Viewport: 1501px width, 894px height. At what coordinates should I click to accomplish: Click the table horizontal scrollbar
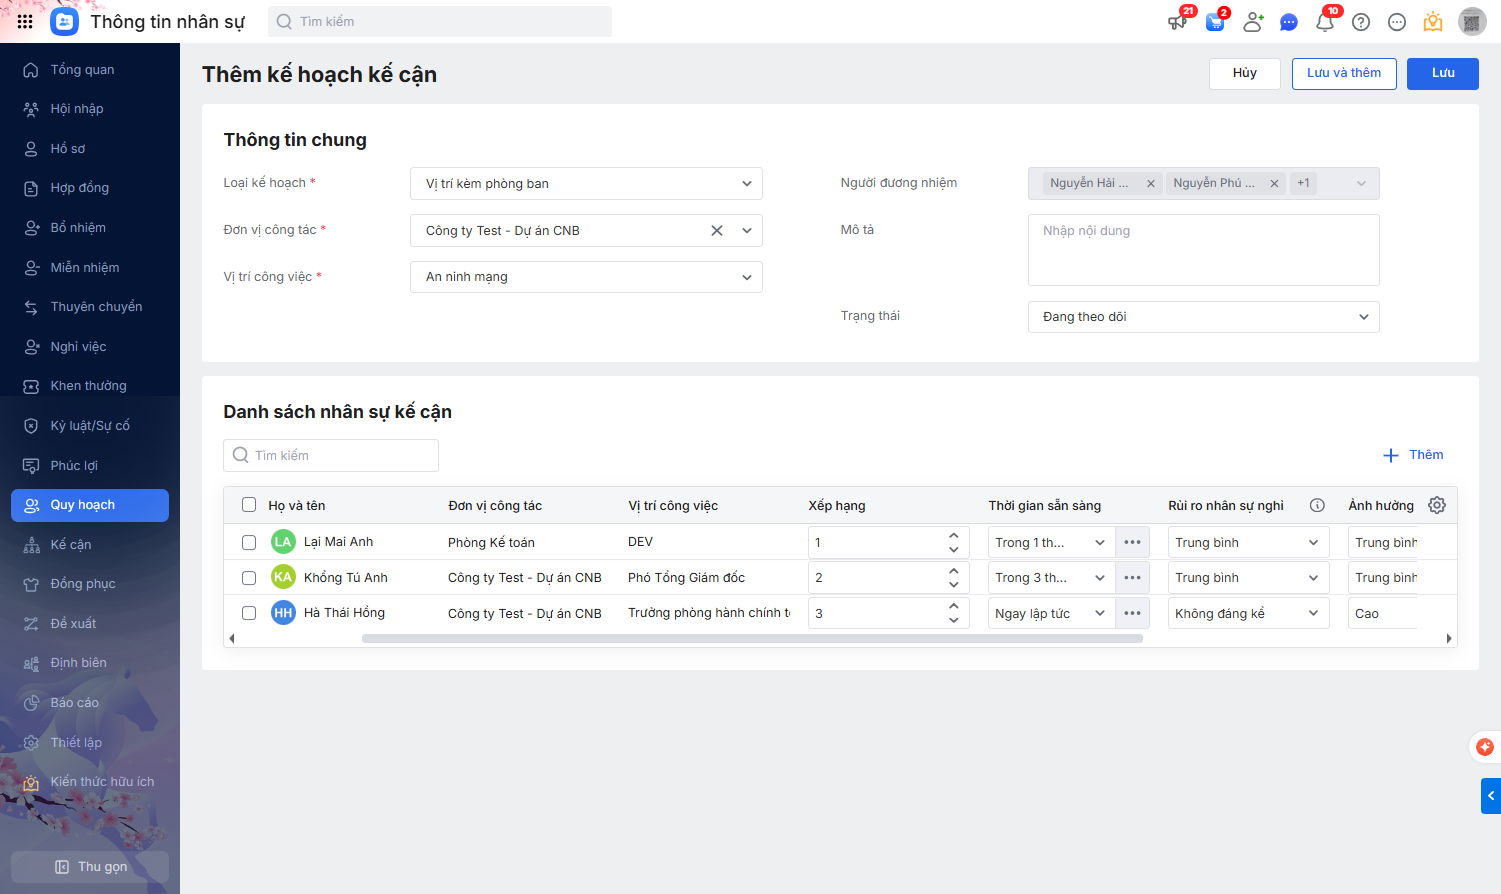coord(752,638)
